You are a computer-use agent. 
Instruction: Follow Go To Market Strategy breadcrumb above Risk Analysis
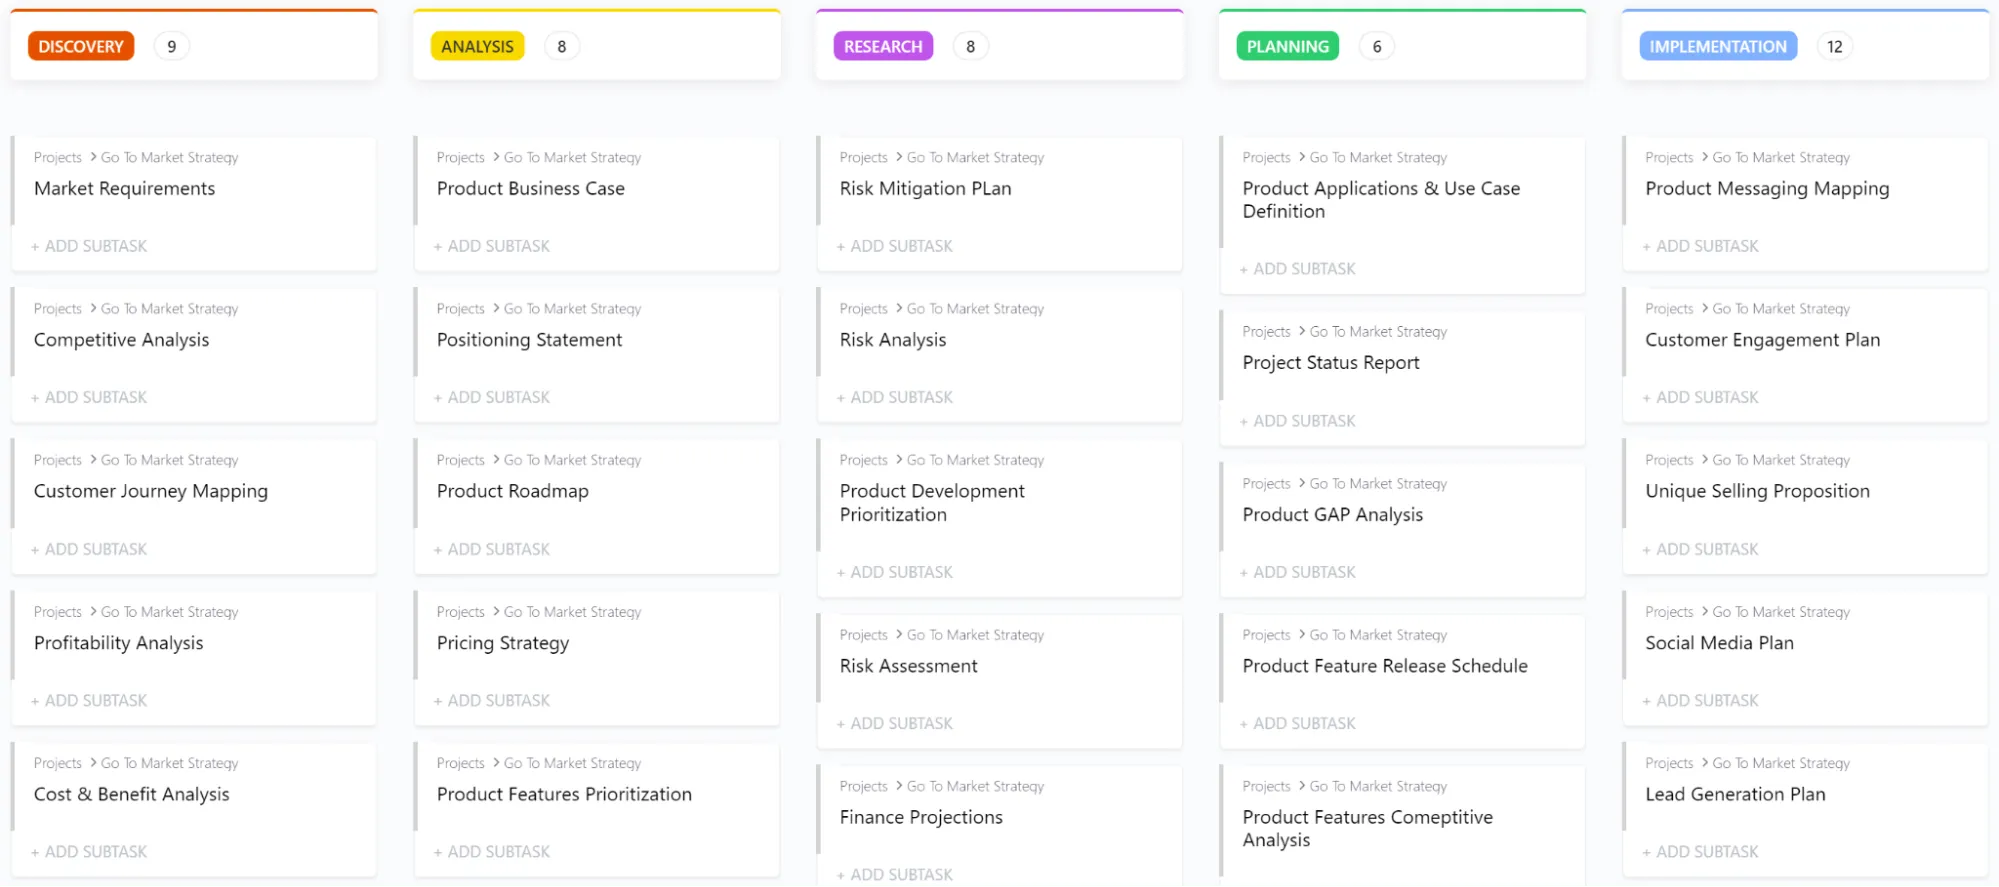point(975,309)
